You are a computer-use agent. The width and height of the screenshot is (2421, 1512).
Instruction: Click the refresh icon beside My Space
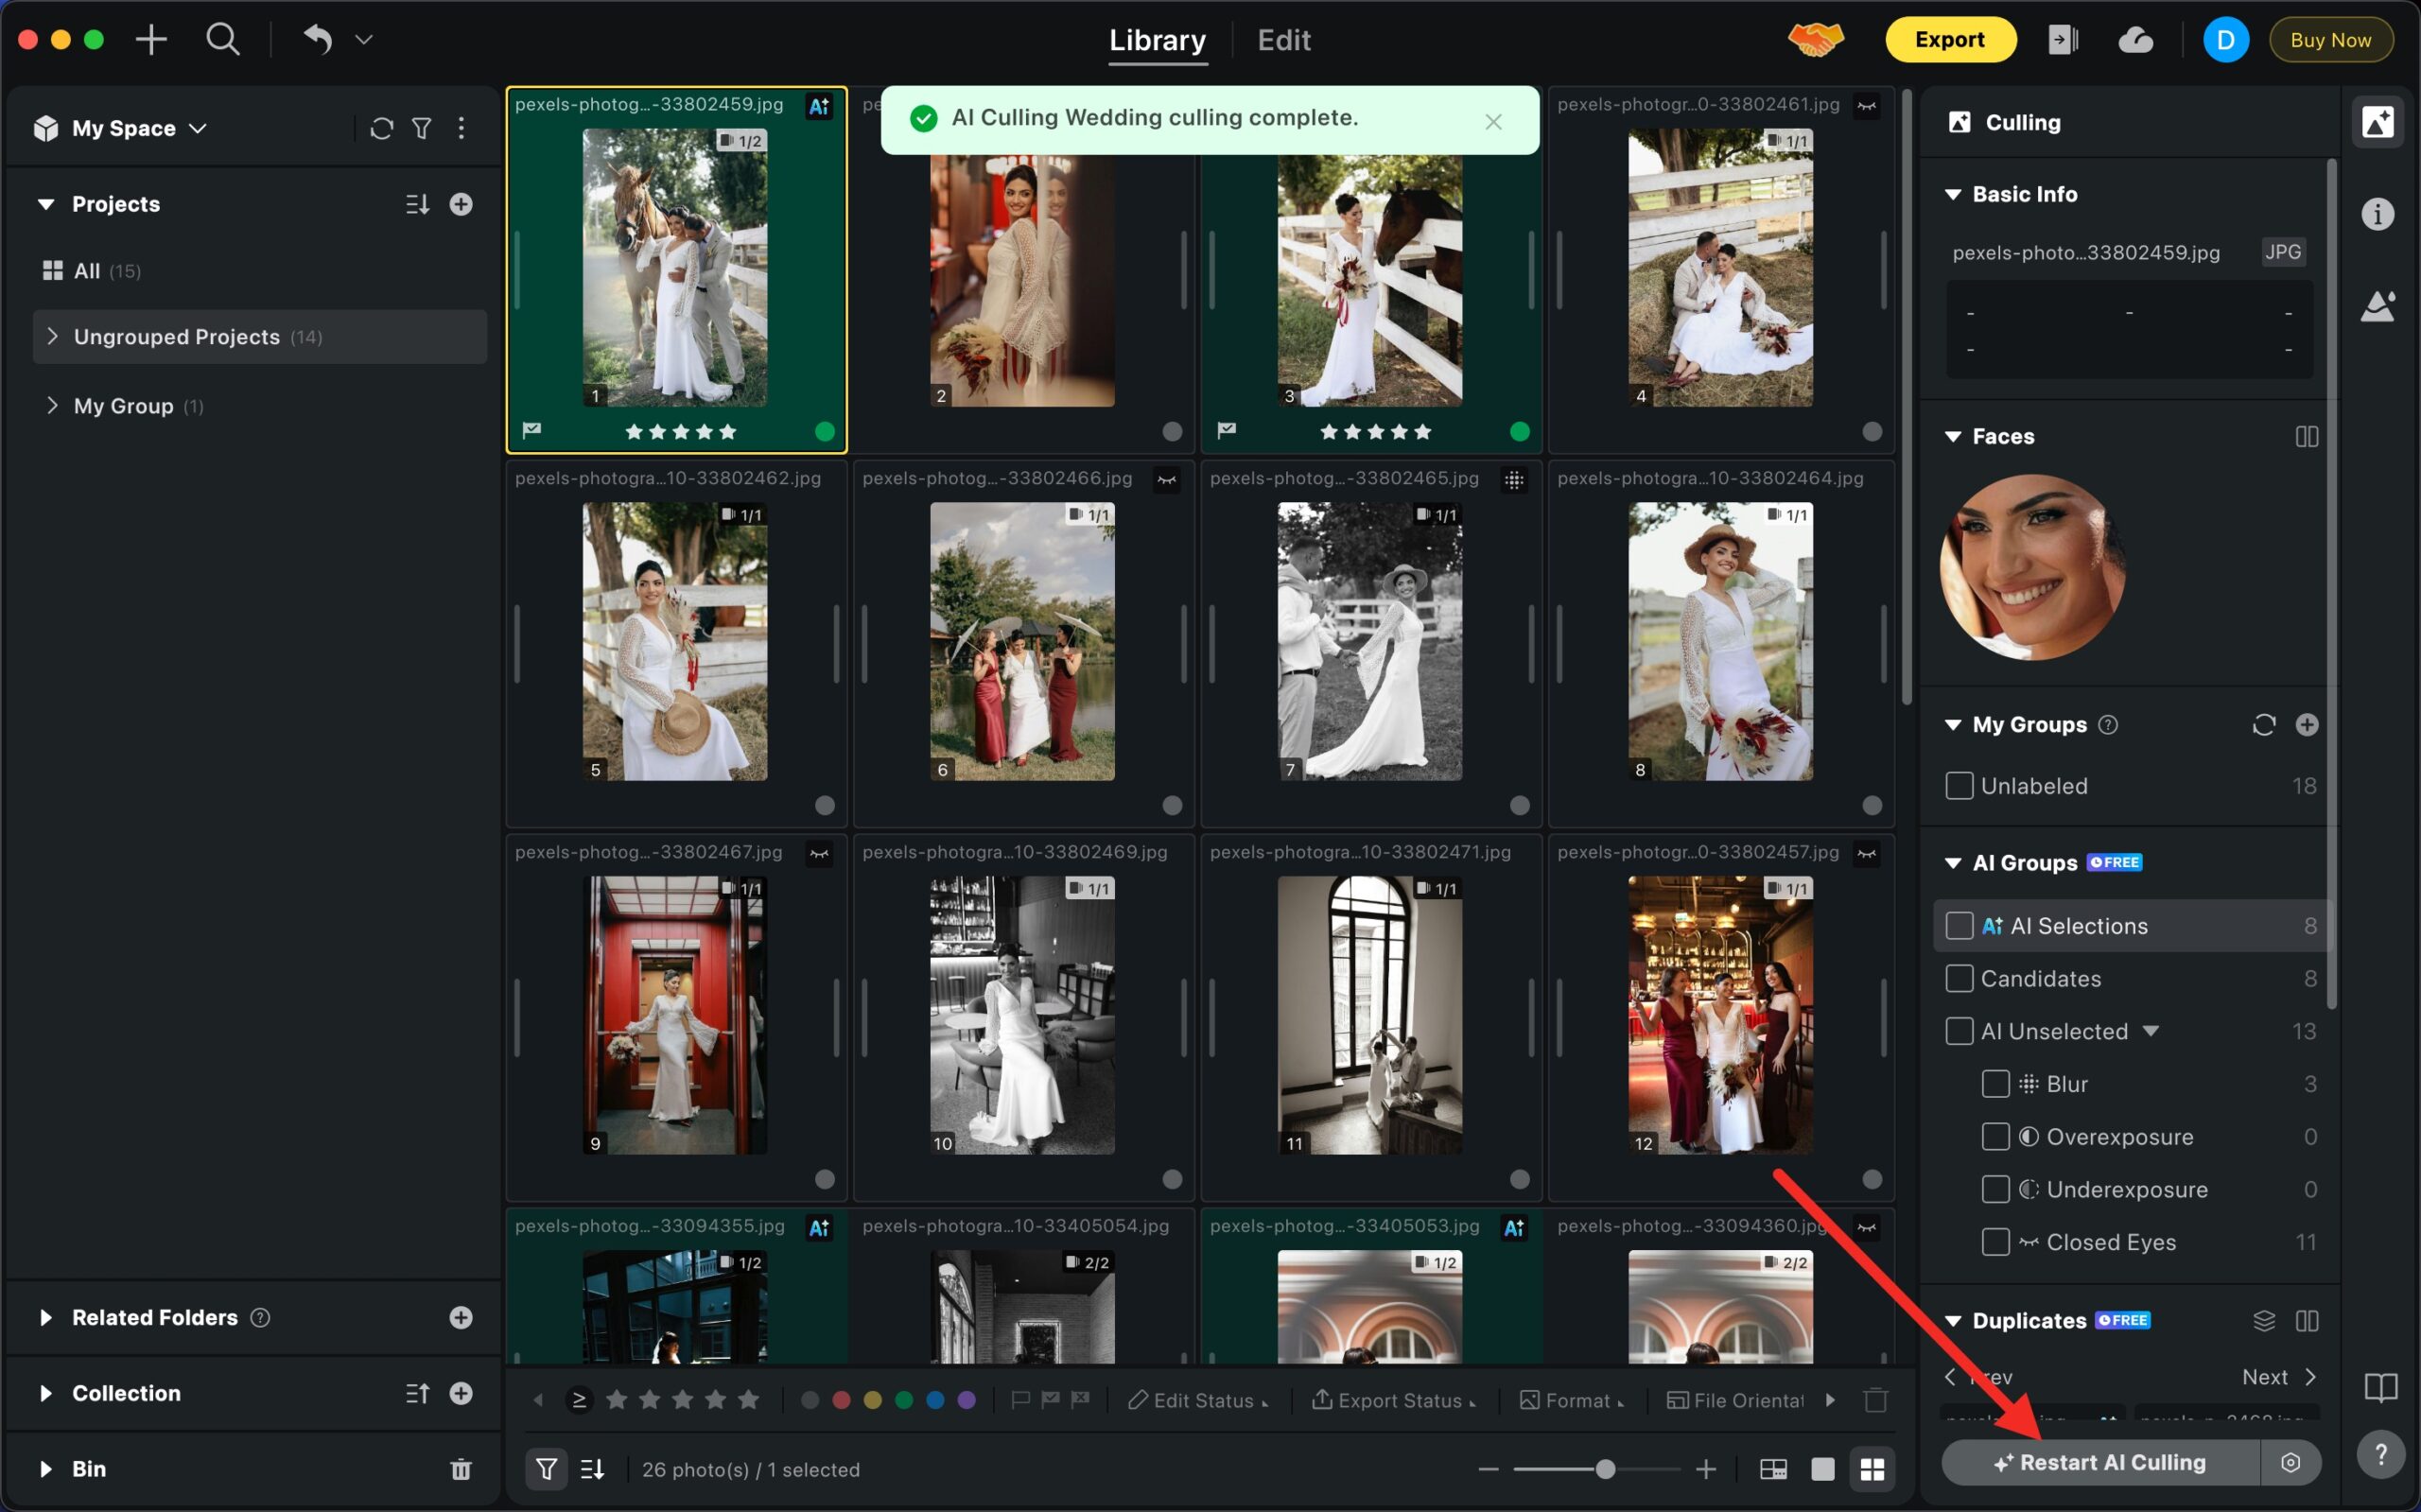[381, 128]
